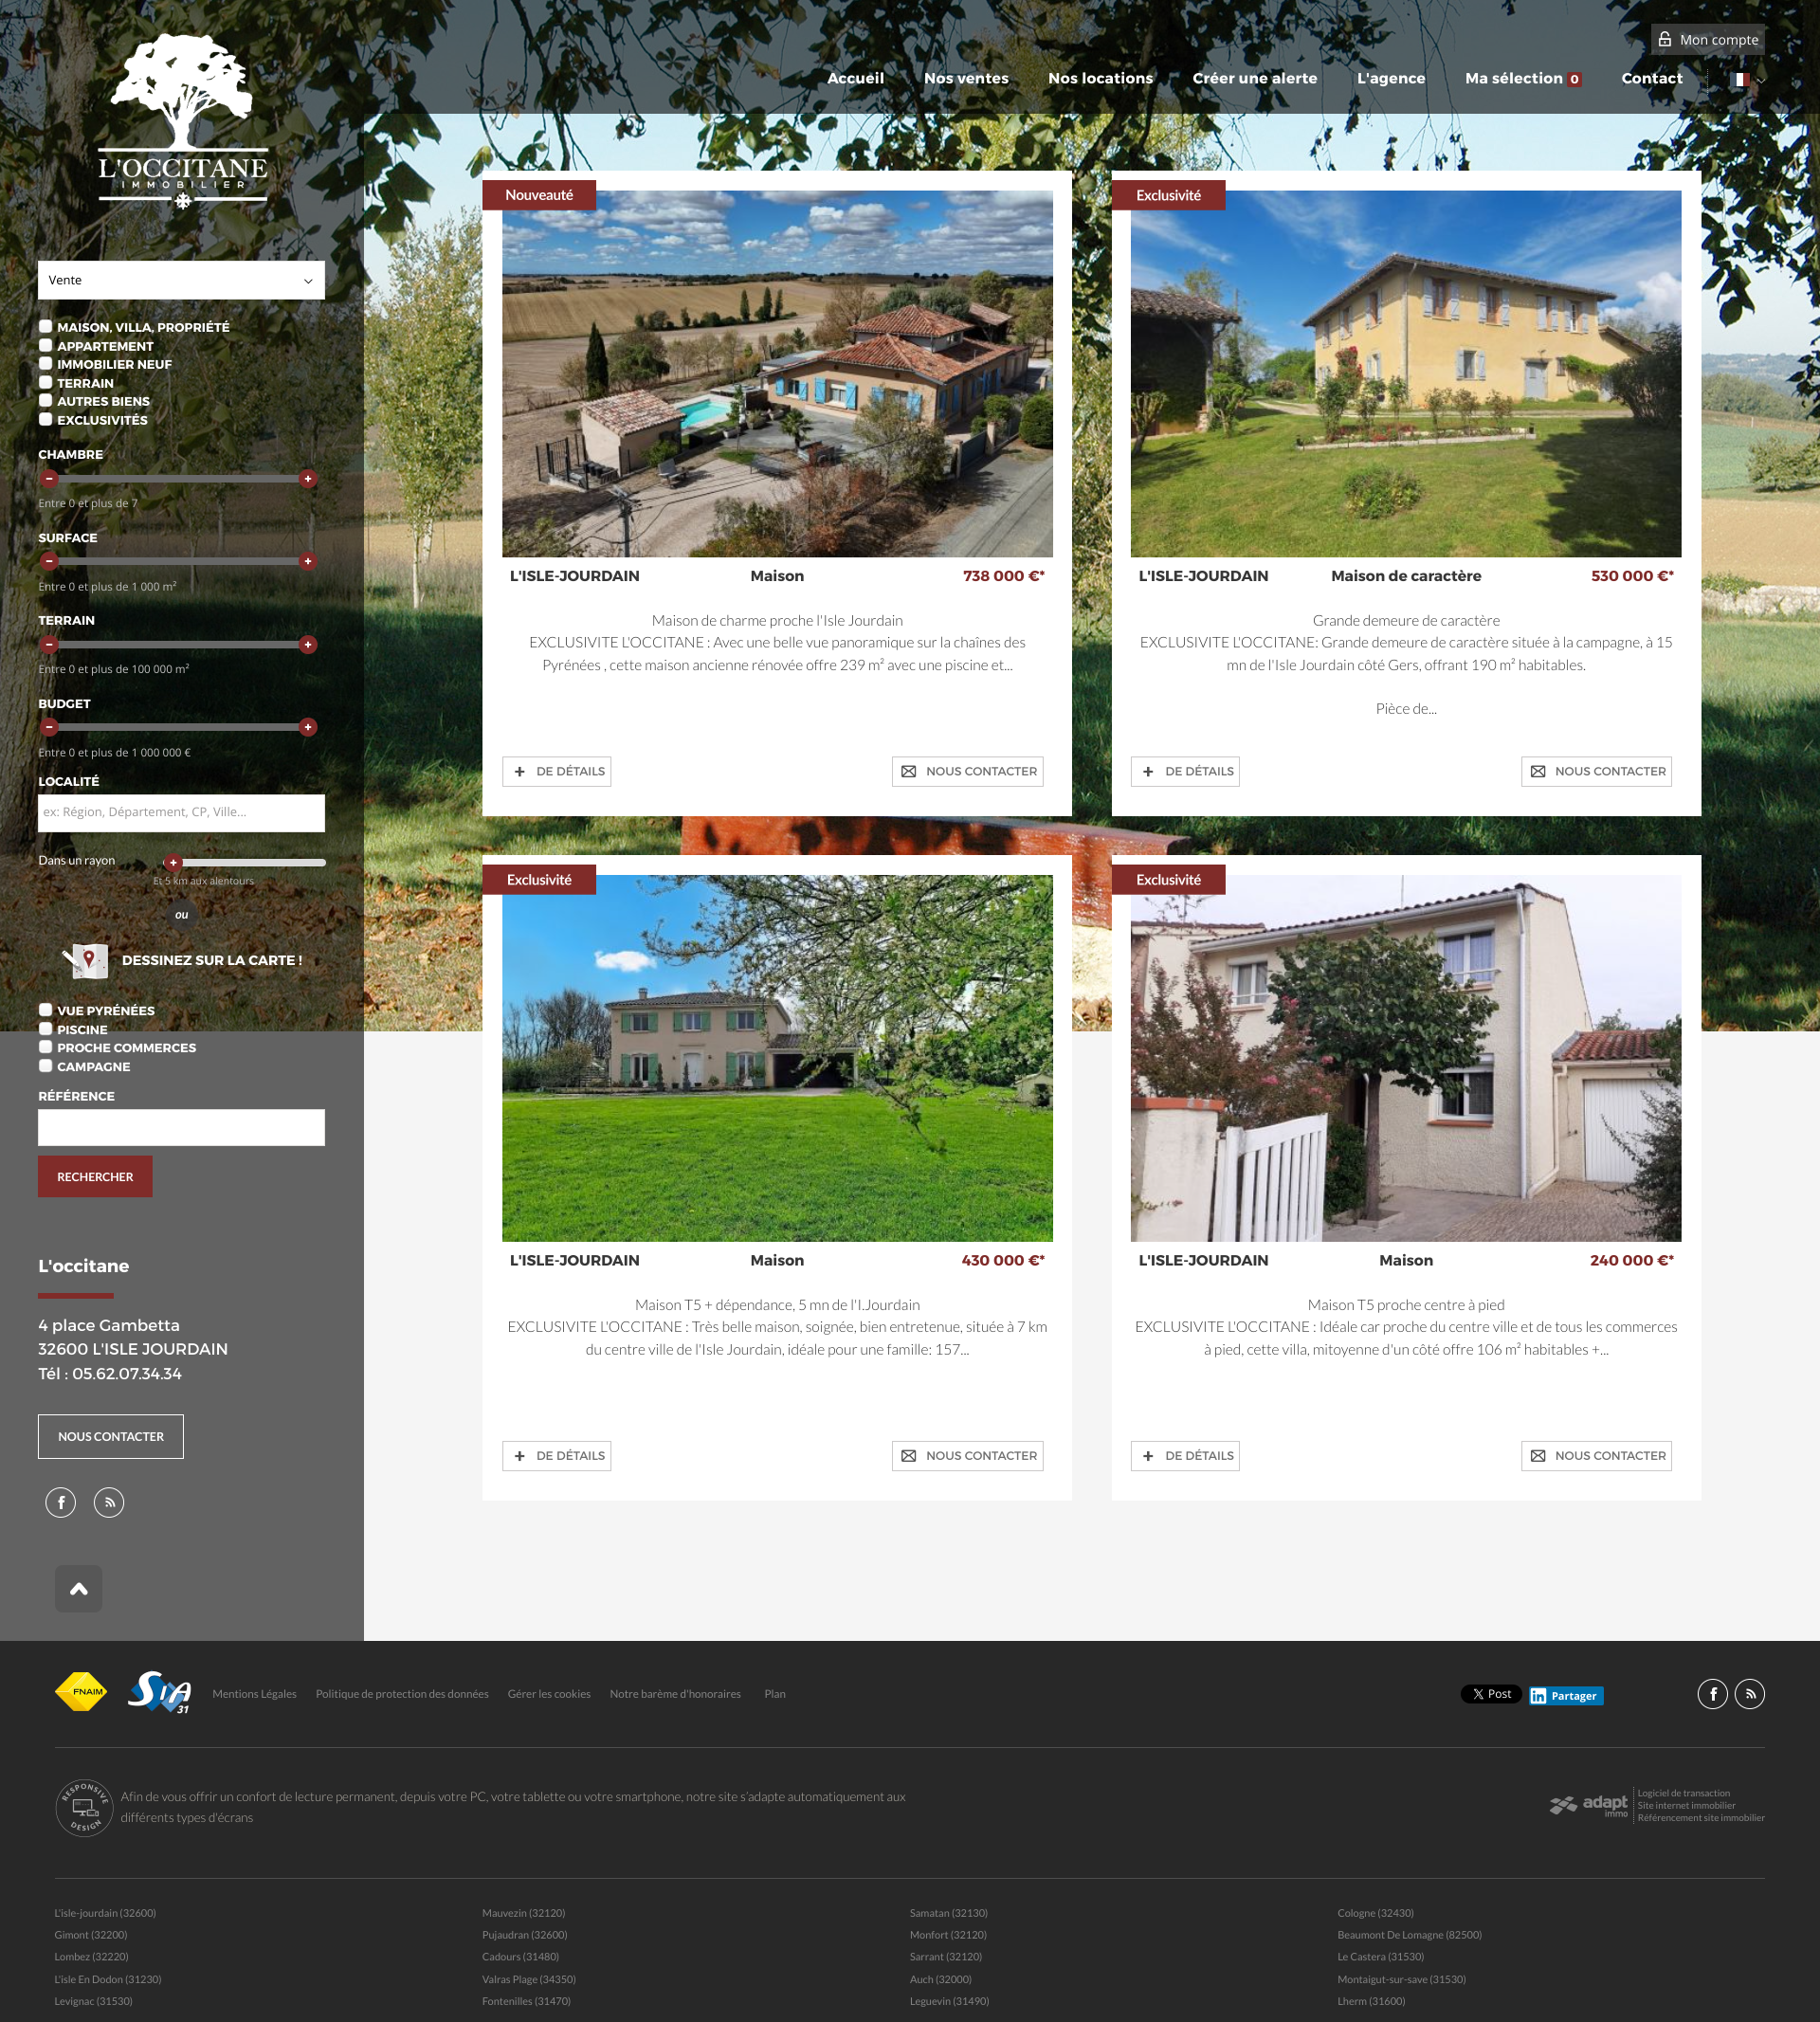Open the sidebar RSS feed icon
Screen dimensions: 1820x2022
coord(109,1502)
